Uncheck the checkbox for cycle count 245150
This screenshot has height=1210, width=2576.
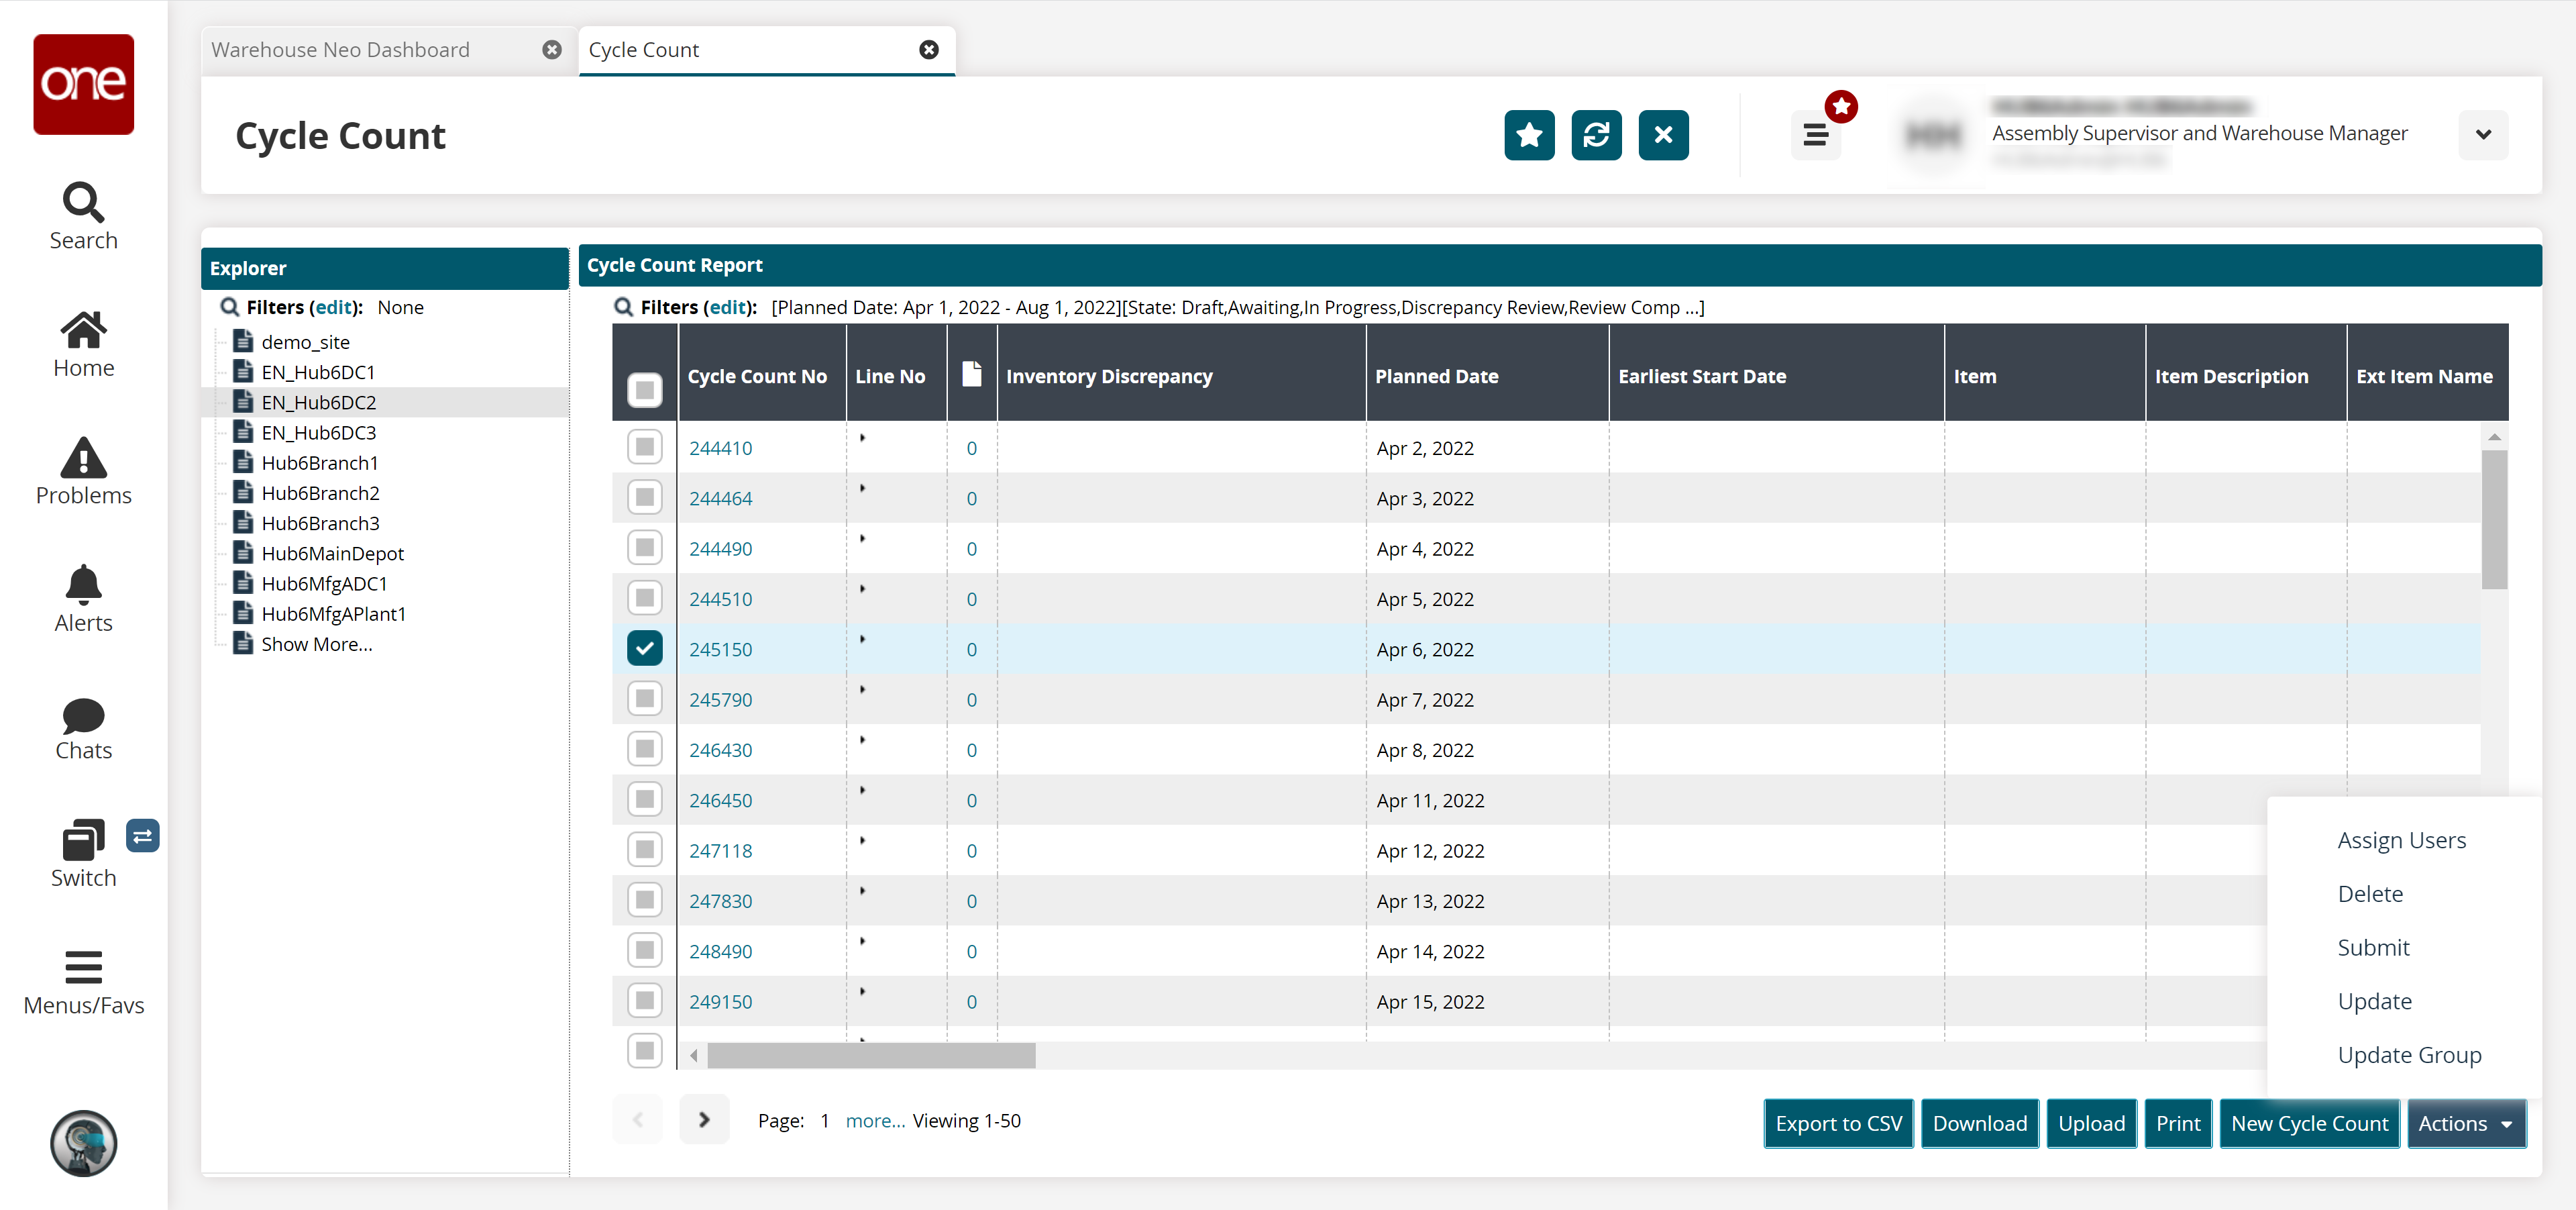point(644,649)
